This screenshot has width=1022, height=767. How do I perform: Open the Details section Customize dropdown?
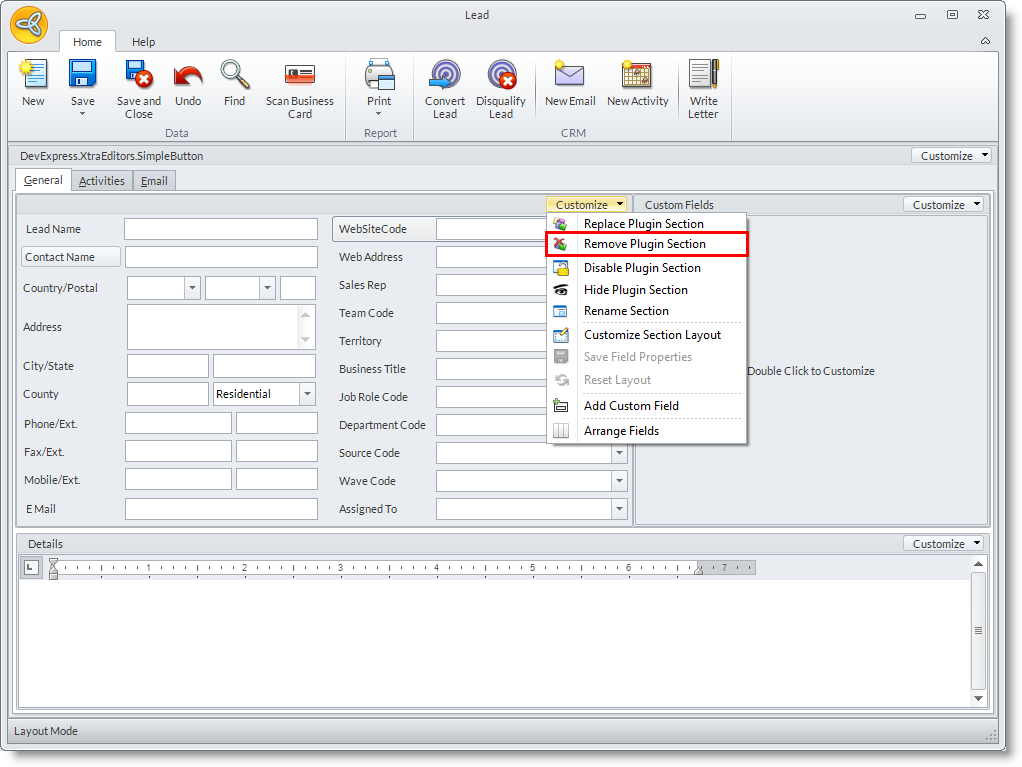pos(946,544)
